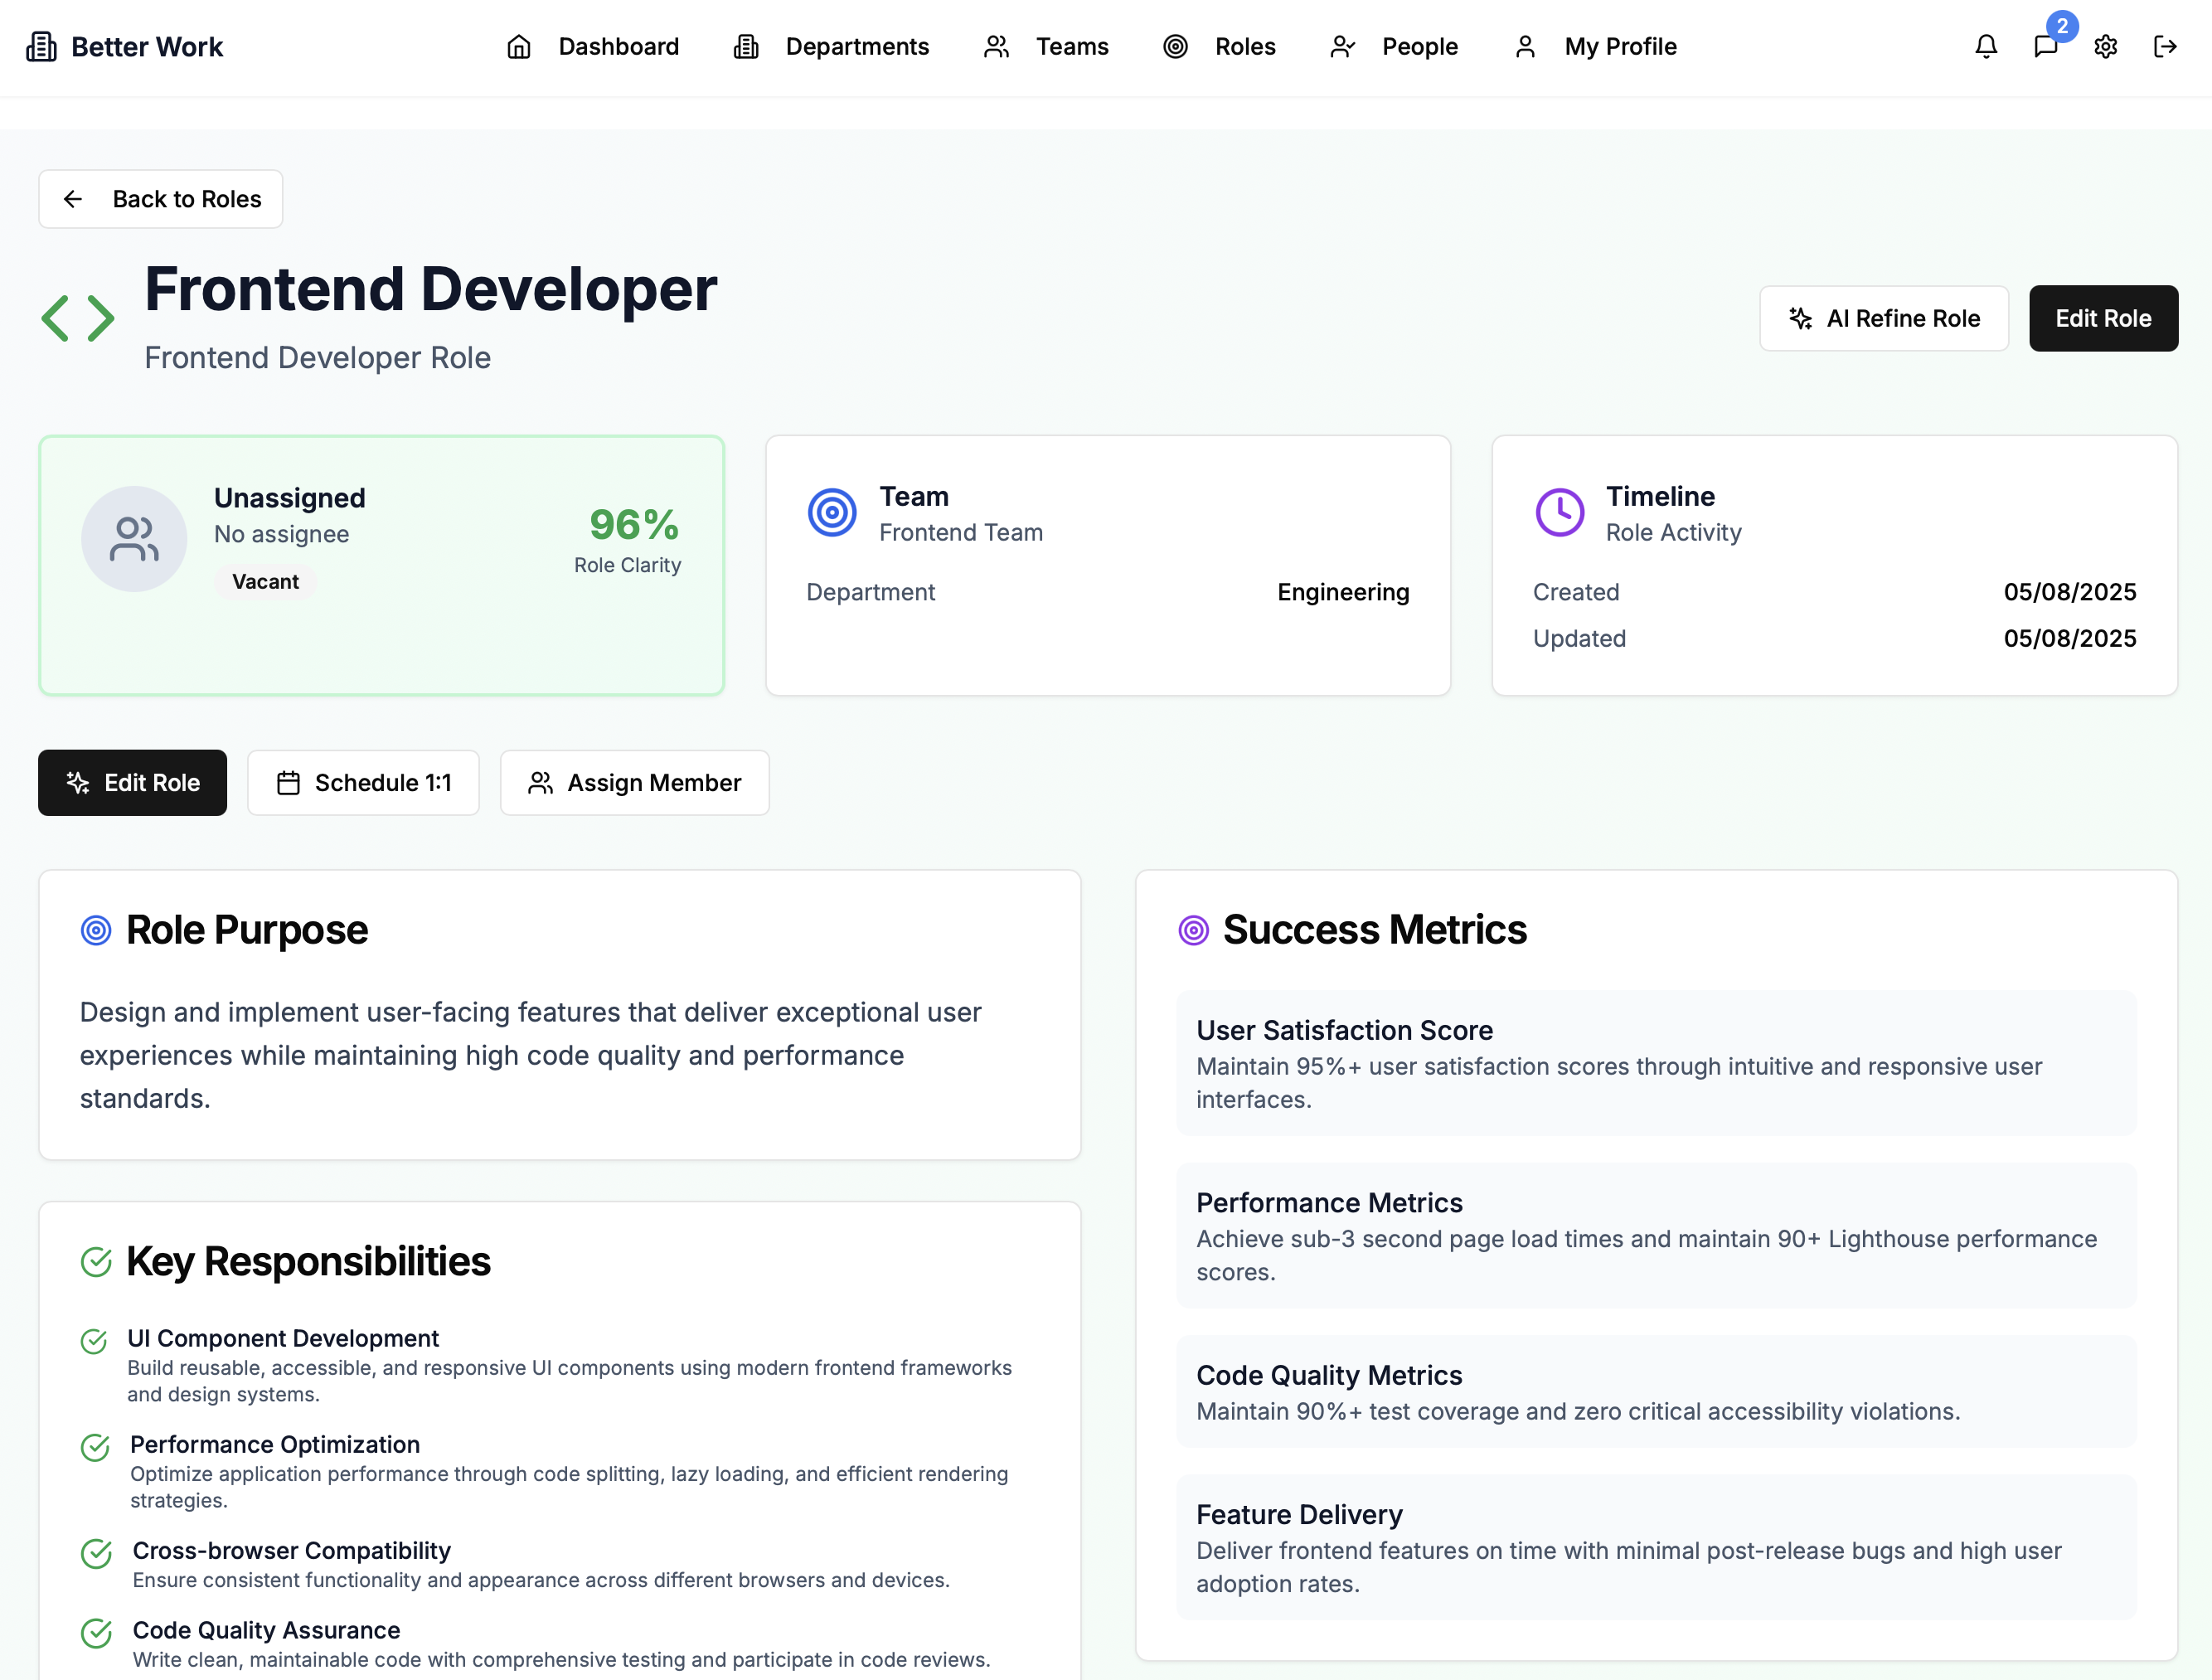The width and height of the screenshot is (2212, 1680).
Task: Click the unassigned avatar placeholder icon
Action: (x=134, y=539)
